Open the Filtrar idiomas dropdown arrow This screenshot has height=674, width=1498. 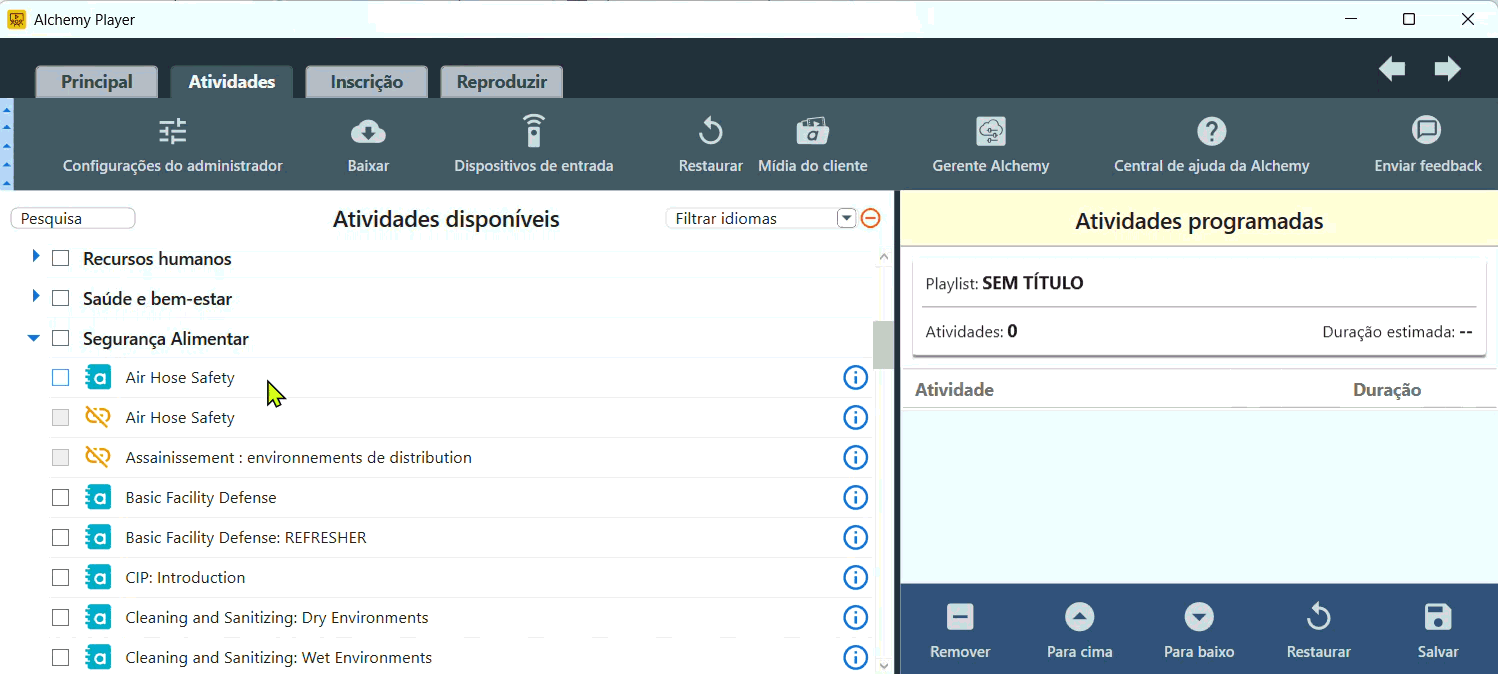click(847, 218)
